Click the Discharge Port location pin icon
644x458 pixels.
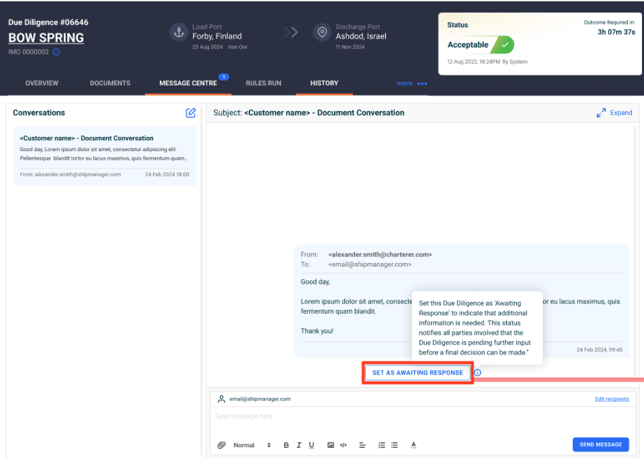coord(322,32)
